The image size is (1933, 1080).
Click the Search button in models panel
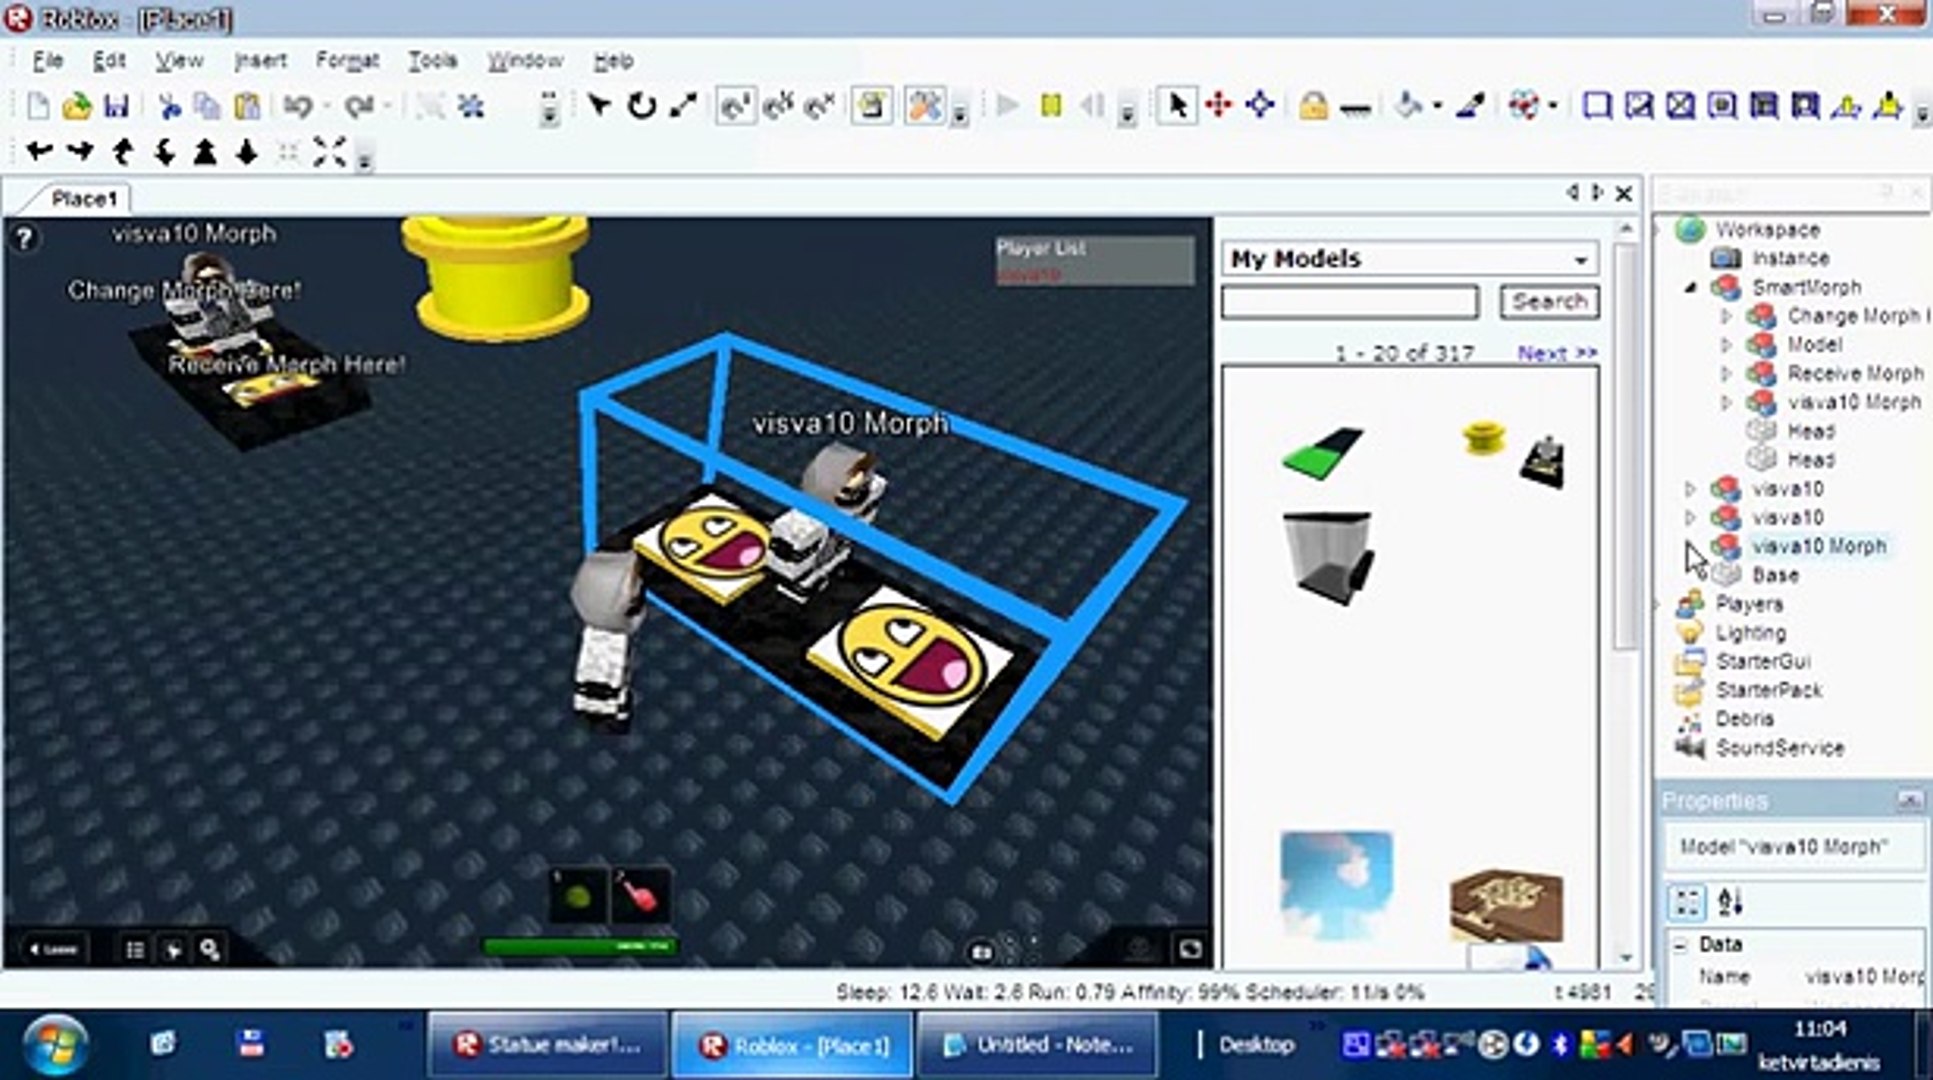[x=1548, y=302]
